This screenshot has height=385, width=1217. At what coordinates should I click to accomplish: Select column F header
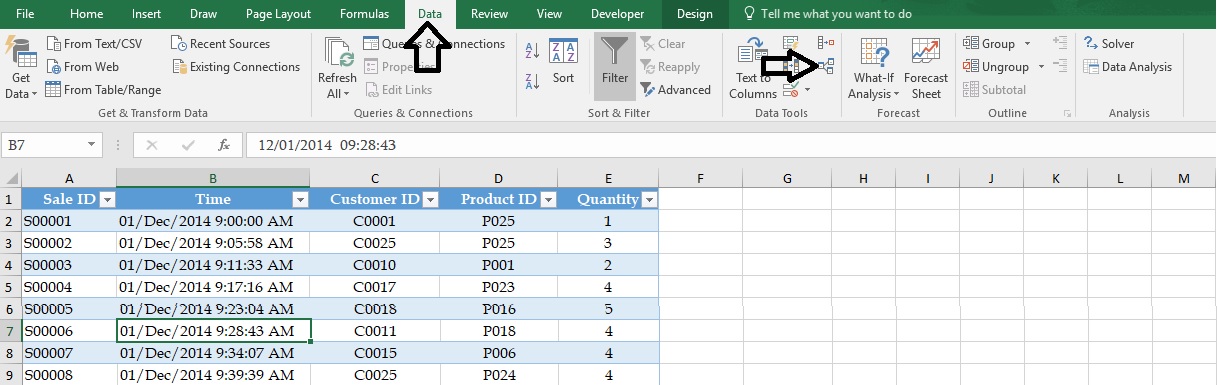tap(701, 178)
